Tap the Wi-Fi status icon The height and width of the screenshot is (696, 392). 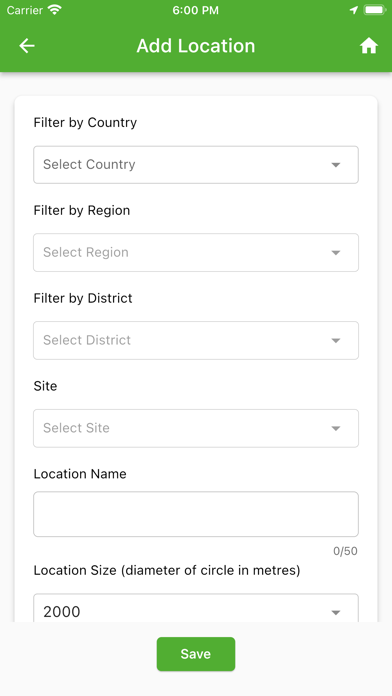click(x=55, y=10)
